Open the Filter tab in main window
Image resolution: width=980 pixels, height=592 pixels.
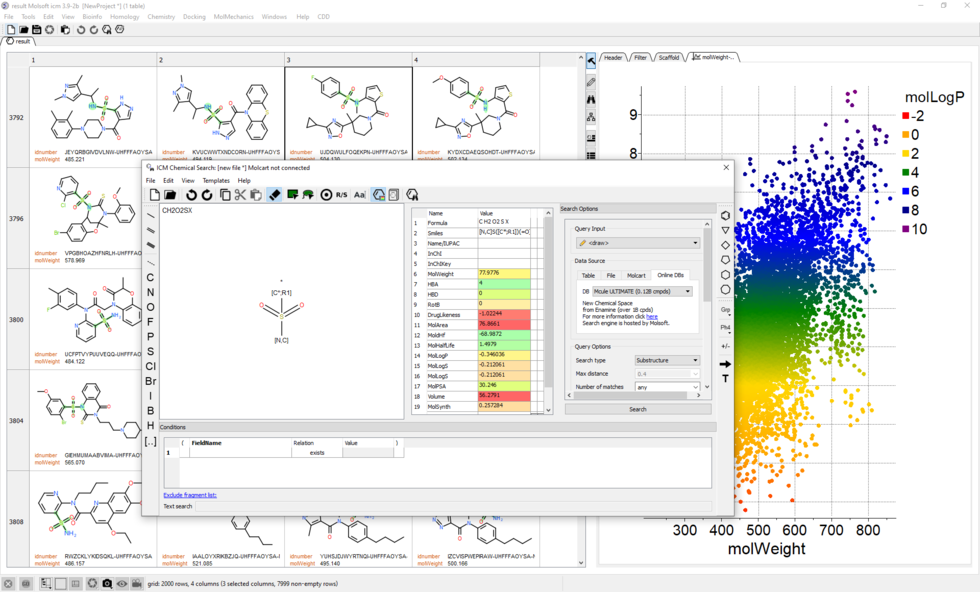tap(641, 58)
